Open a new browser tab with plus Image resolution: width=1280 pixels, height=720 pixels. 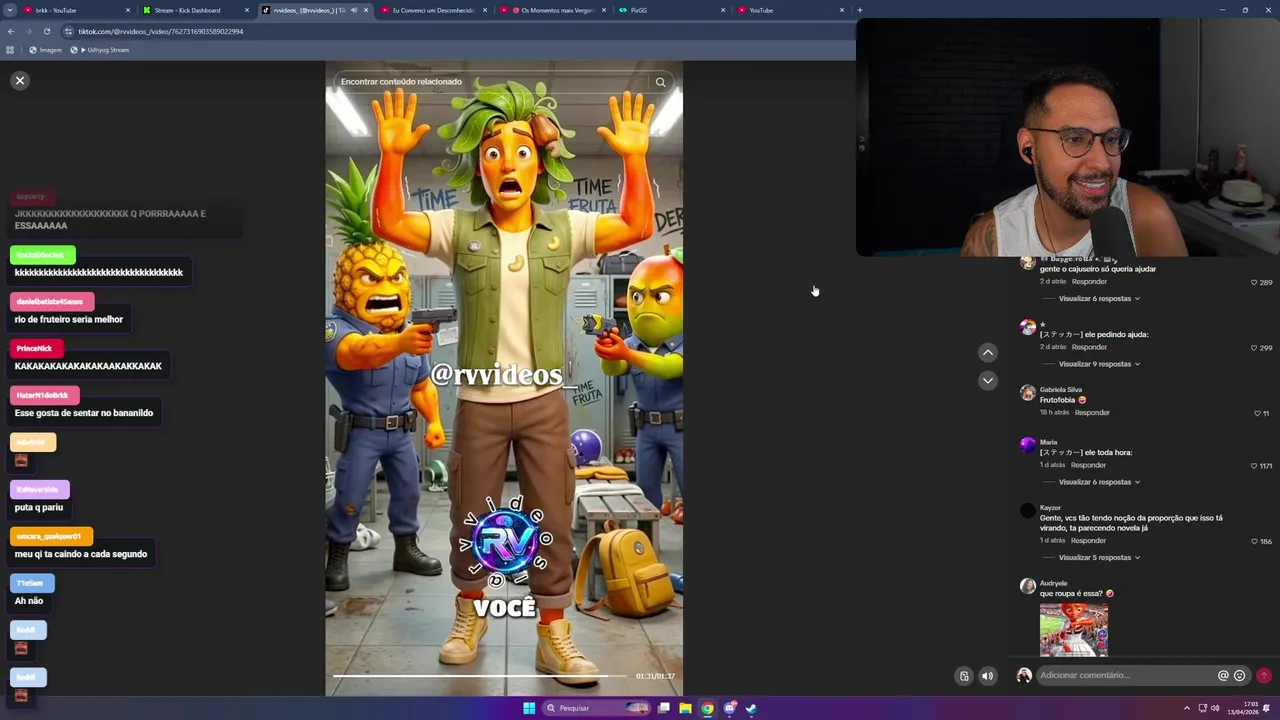(859, 10)
